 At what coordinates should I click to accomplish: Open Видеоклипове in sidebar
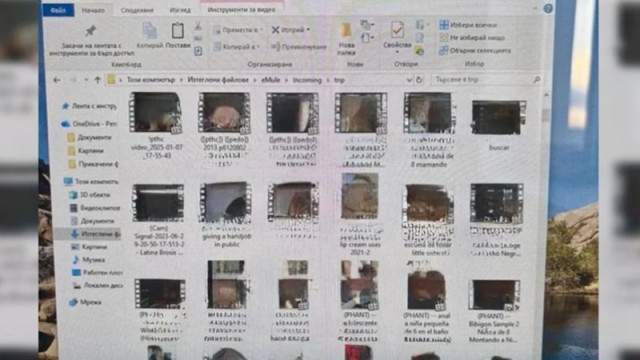pos(95,208)
